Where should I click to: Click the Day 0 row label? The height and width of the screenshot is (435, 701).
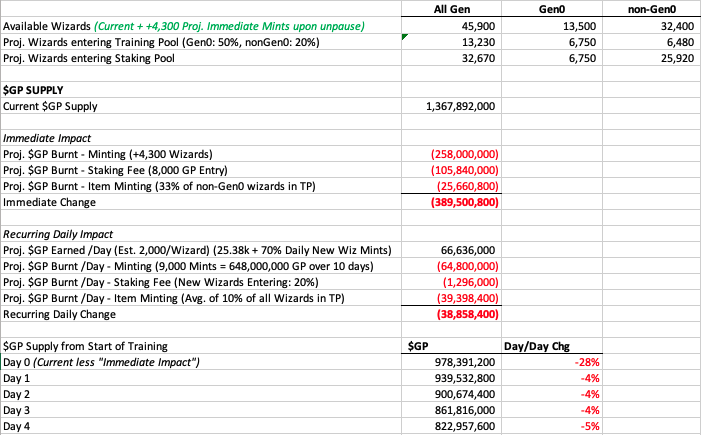point(101,363)
